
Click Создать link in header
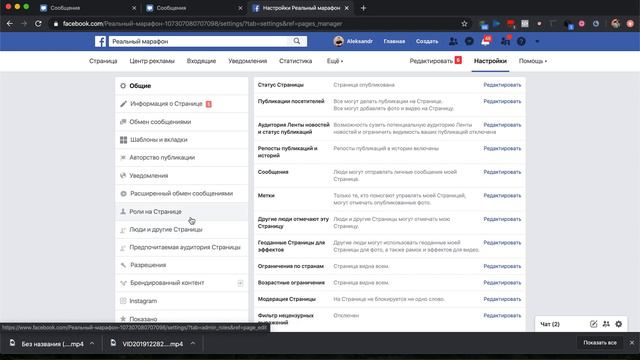pyautogui.click(x=427, y=41)
